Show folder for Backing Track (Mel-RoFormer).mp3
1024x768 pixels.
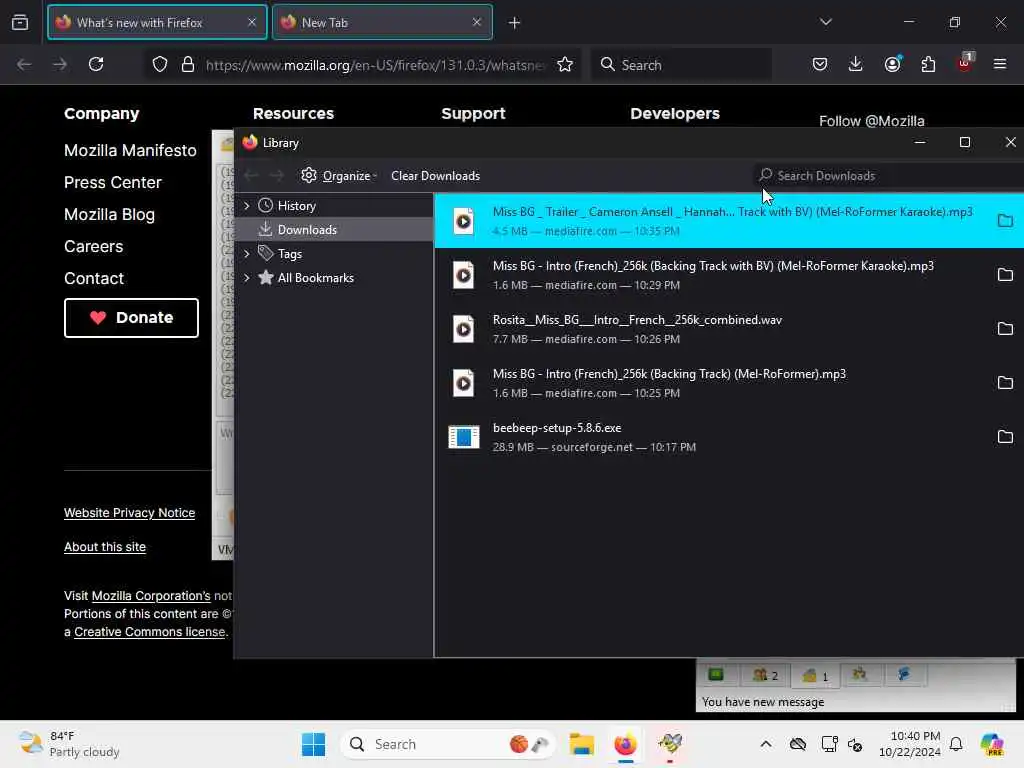pos(1005,383)
